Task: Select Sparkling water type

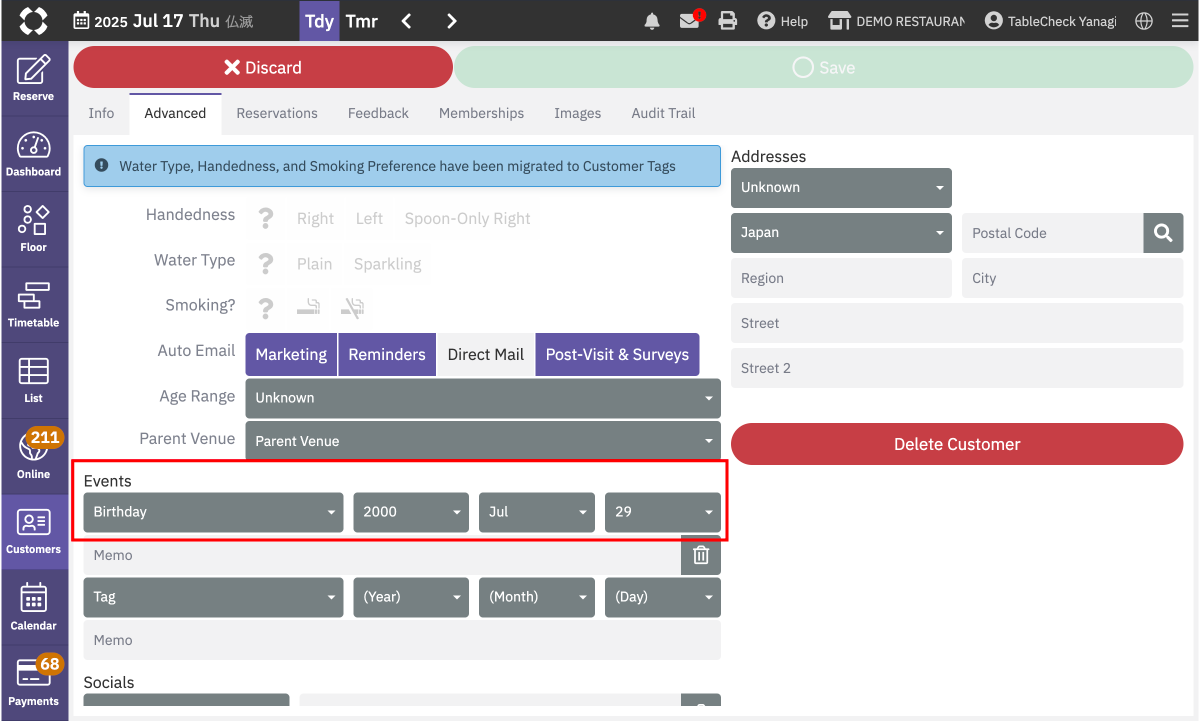Action: pos(388,264)
